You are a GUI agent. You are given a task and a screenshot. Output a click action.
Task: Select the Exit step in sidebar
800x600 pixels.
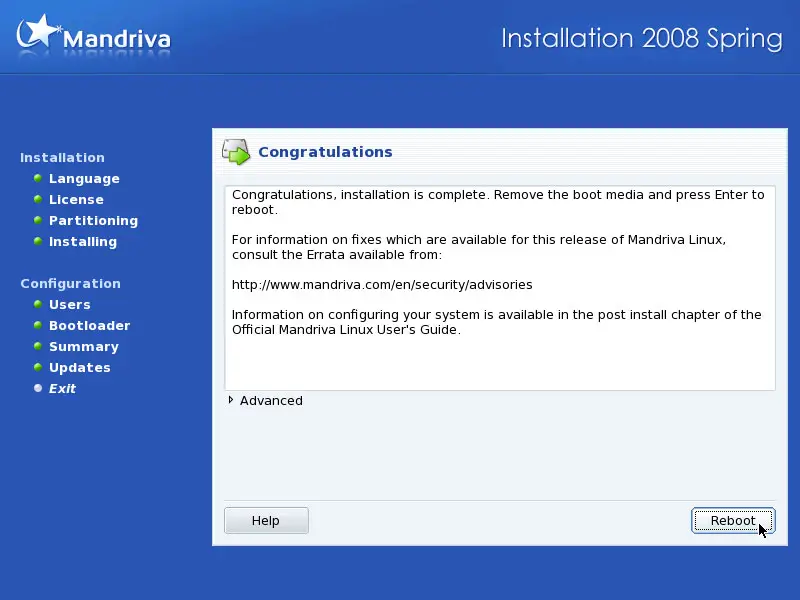(62, 388)
